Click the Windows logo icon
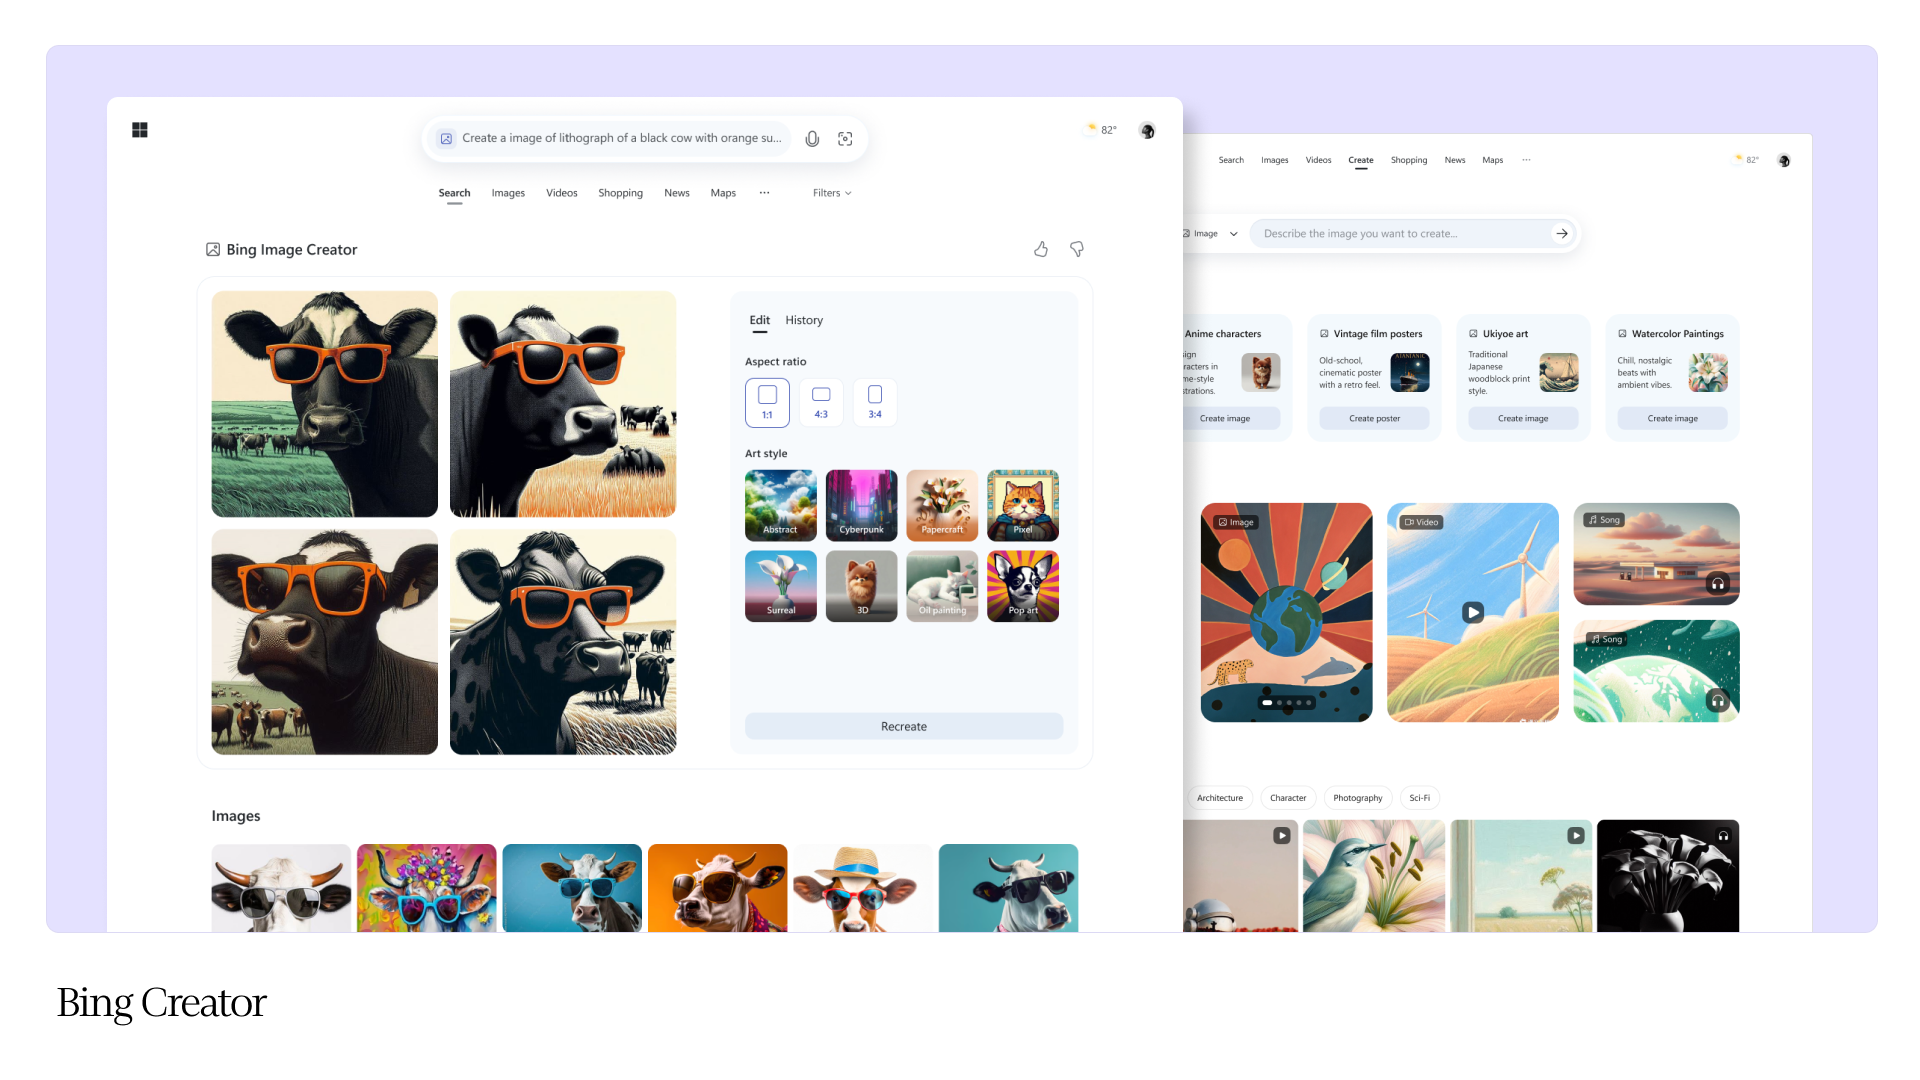1920x1080 pixels. [x=140, y=130]
